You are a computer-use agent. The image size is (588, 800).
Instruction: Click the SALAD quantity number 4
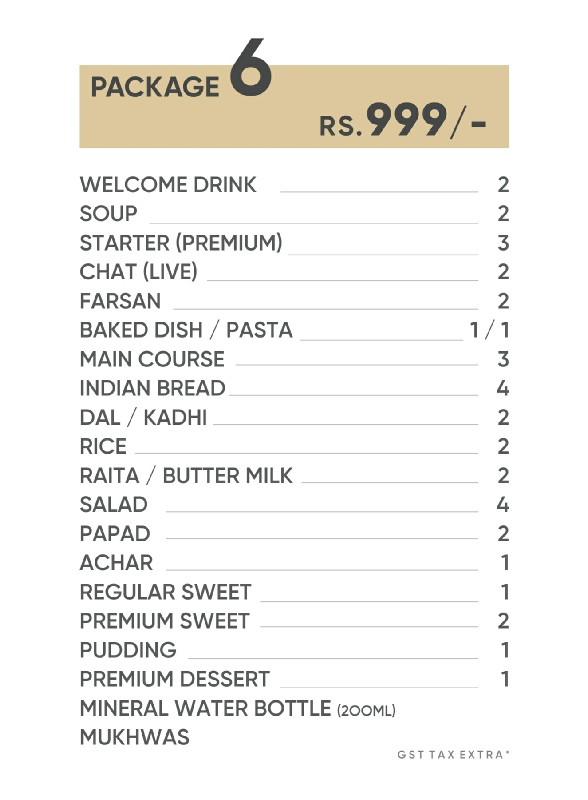coord(503,505)
